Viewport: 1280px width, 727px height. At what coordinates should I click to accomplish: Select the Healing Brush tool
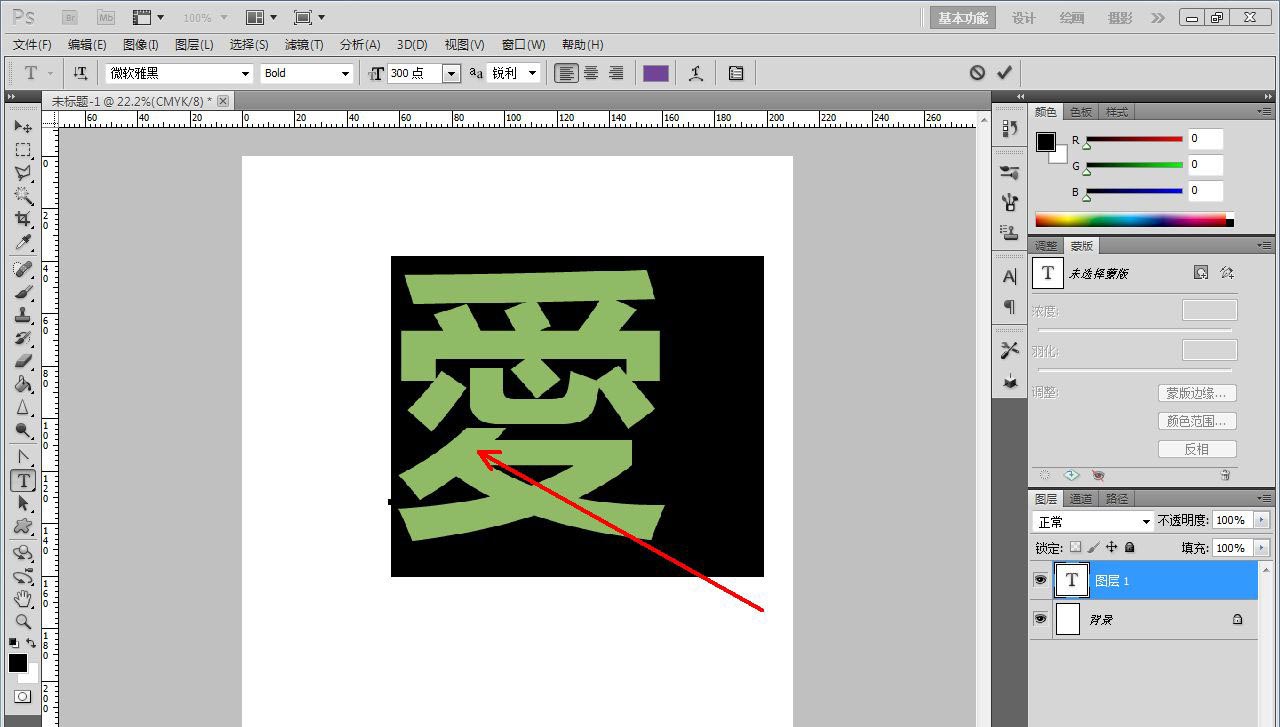coord(23,270)
